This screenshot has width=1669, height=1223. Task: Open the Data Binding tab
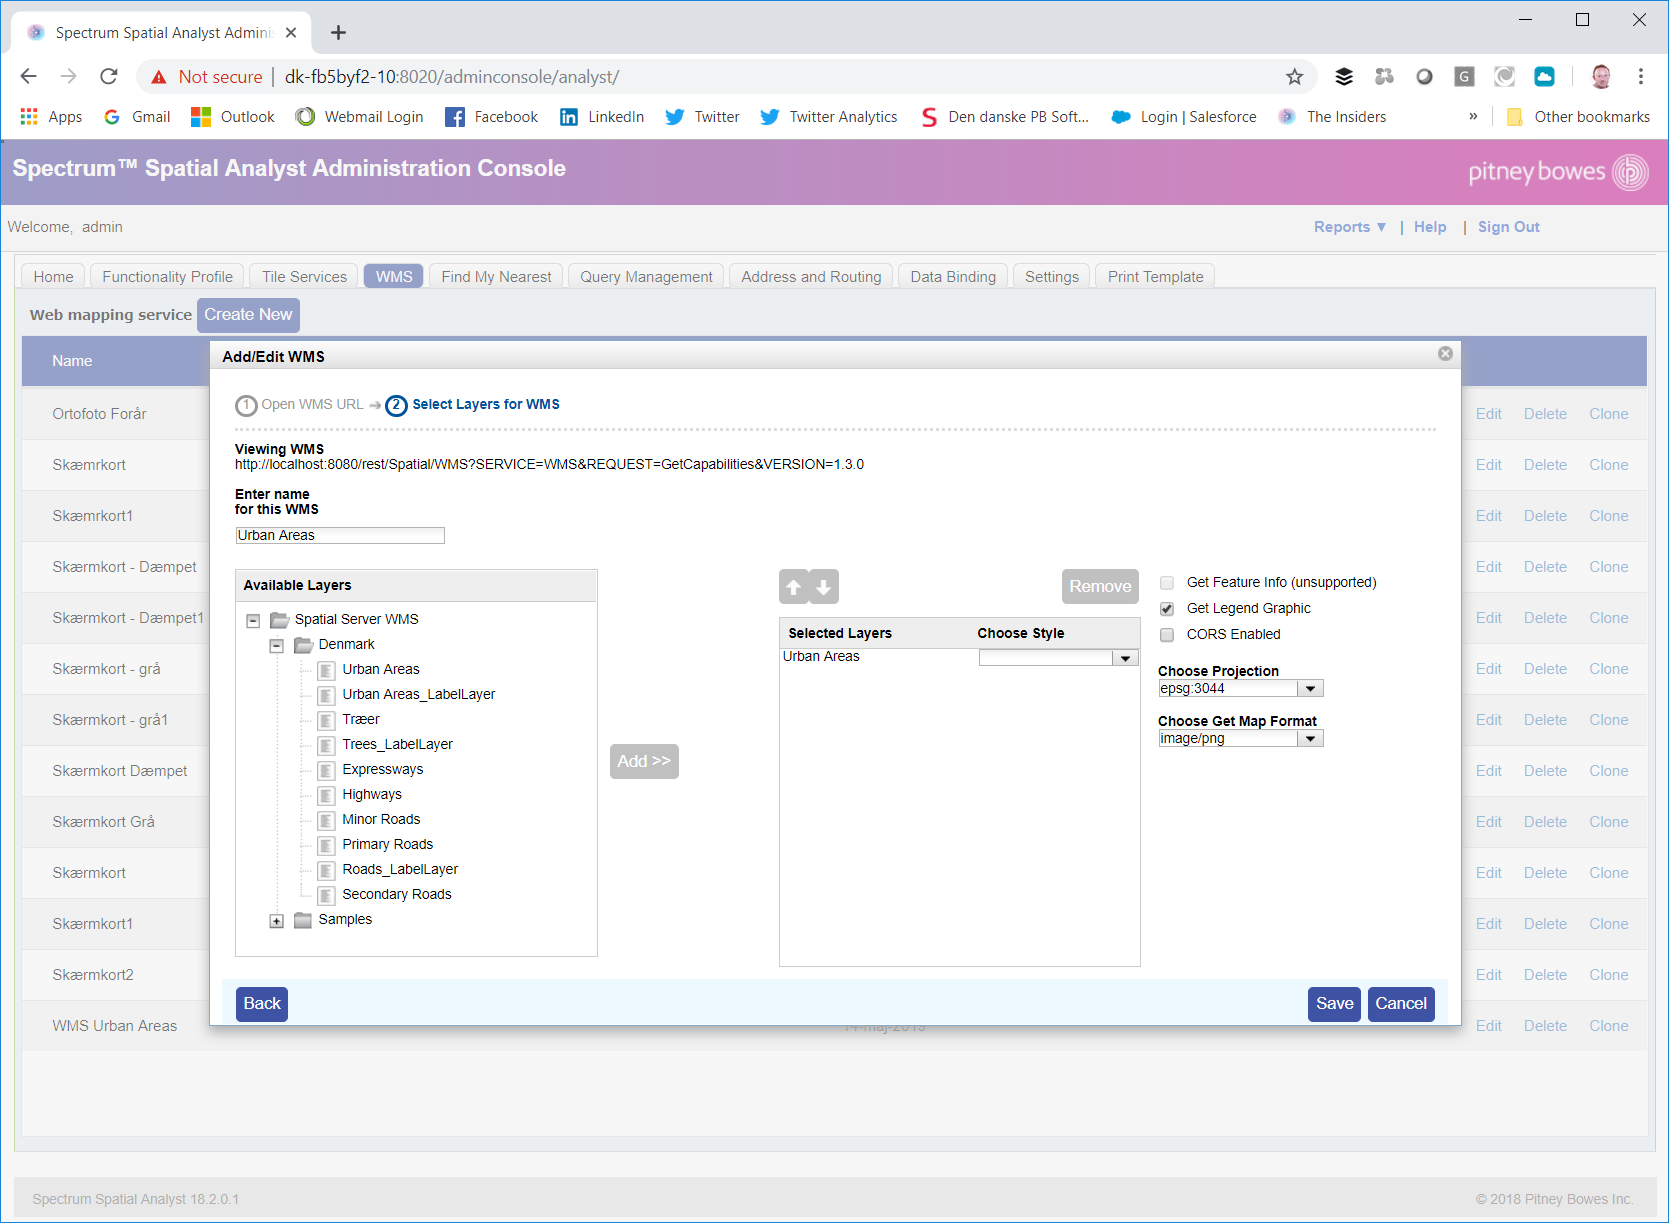[x=953, y=277]
